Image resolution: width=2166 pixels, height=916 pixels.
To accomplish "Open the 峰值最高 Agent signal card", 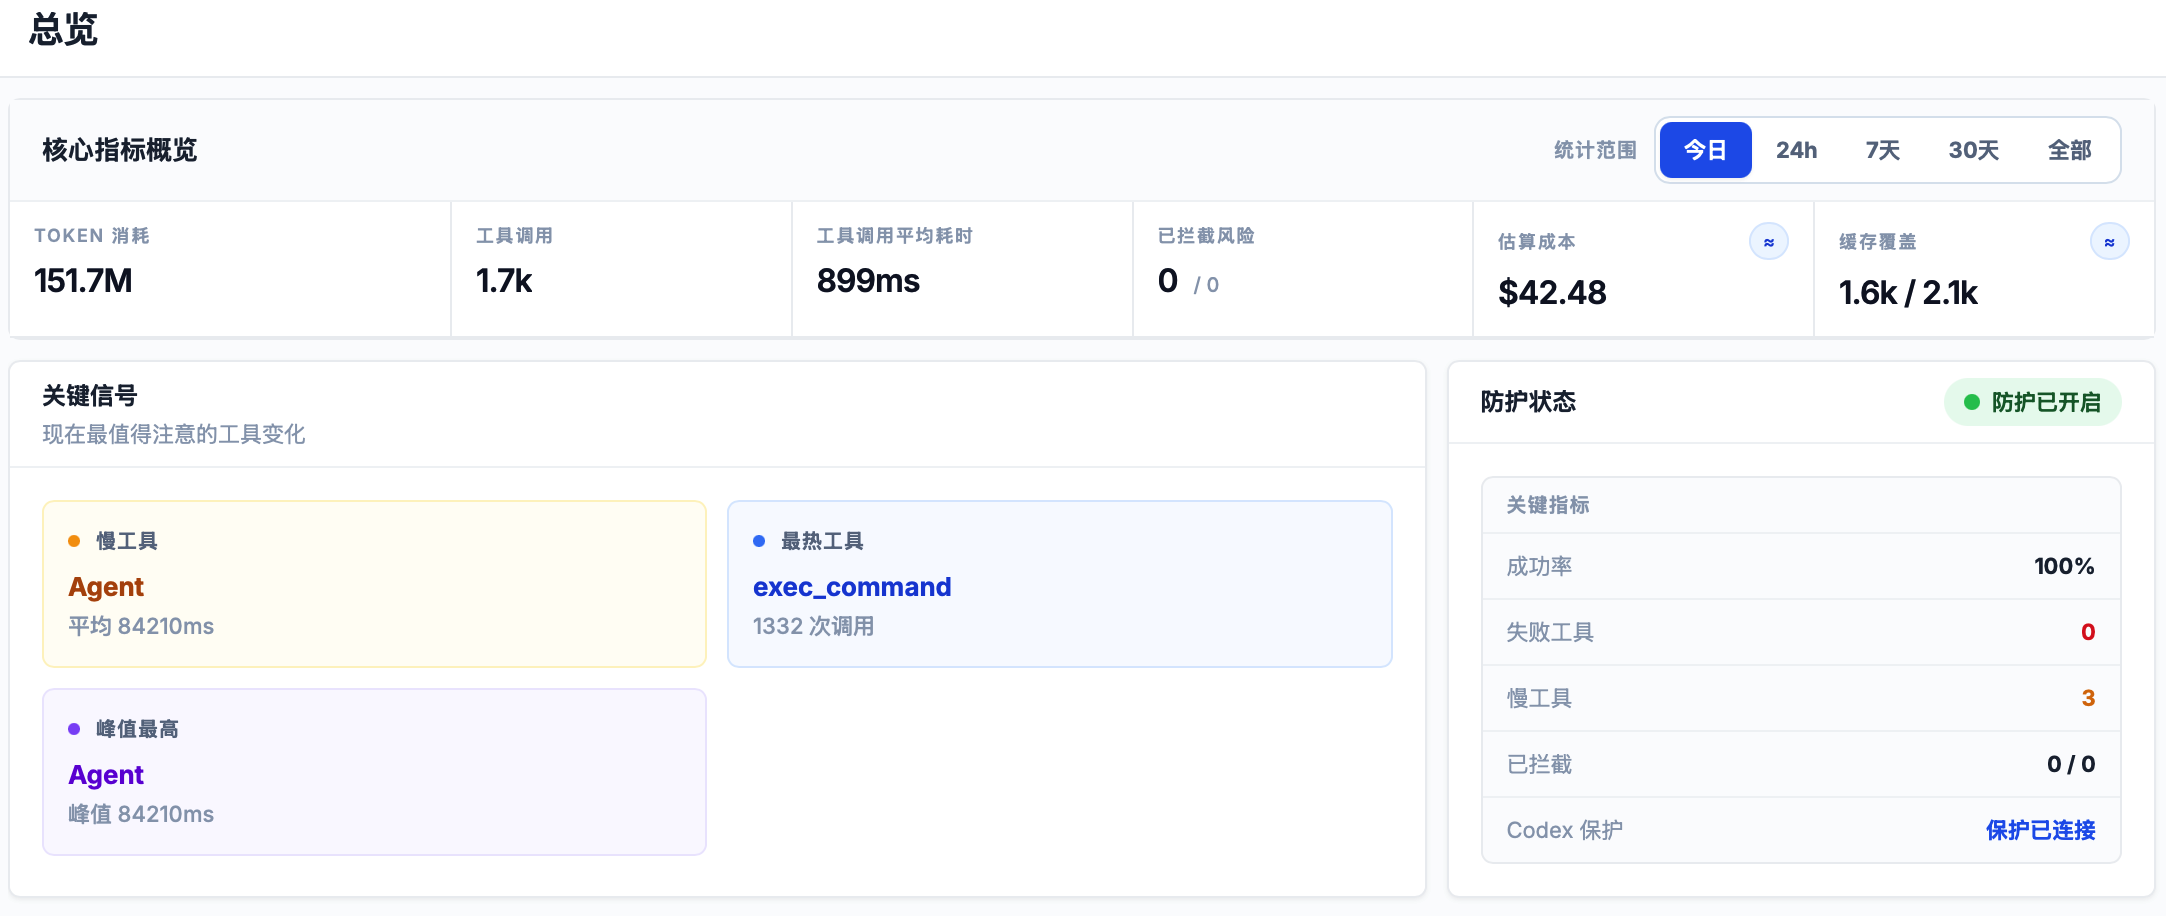I will tap(374, 772).
